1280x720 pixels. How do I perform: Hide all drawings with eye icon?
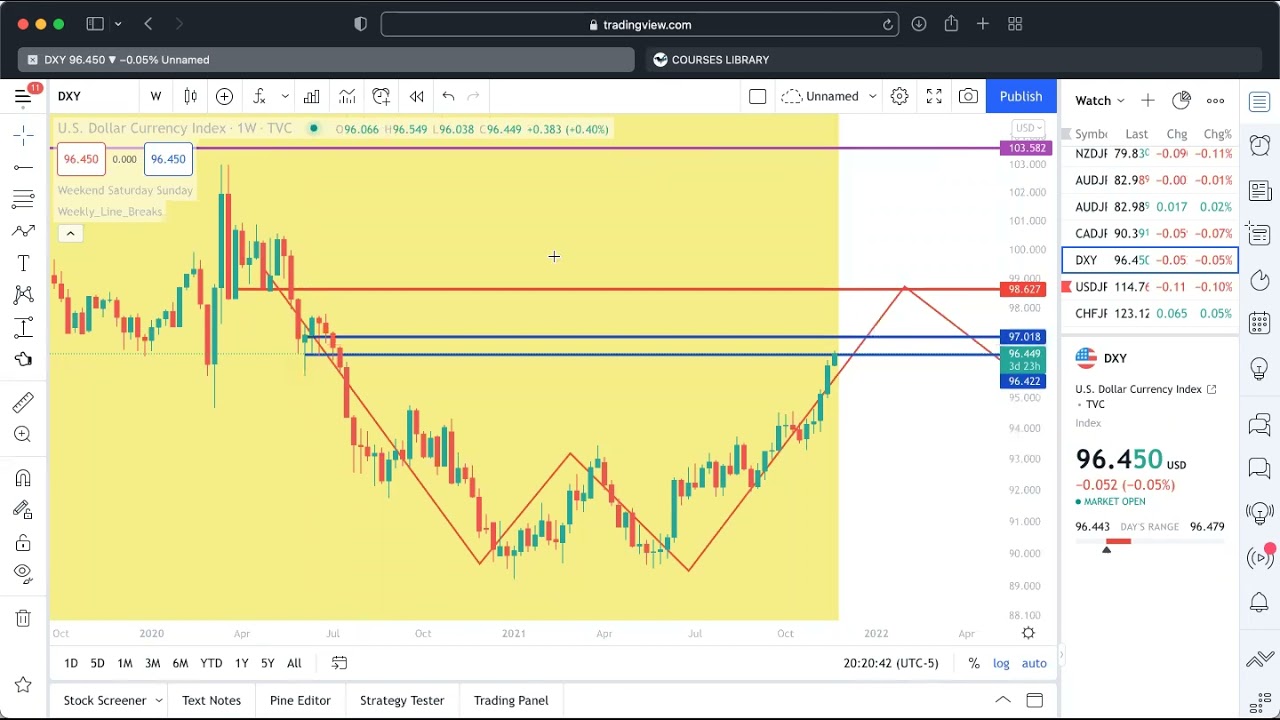click(x=23, y=574)
